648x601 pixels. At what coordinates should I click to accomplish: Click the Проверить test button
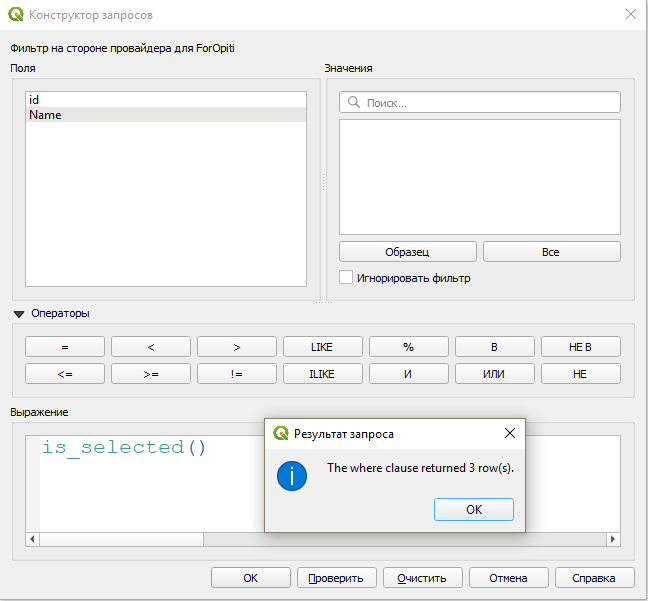(336, 578)
